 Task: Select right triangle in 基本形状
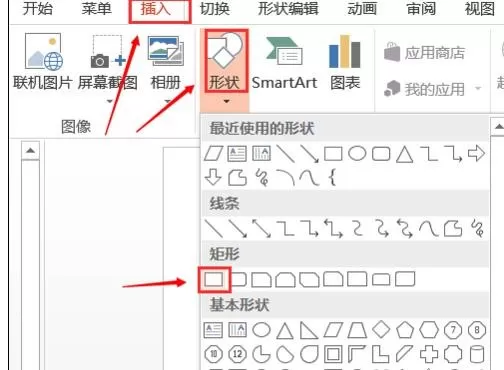pyautogui.click(x=309, y=331)
